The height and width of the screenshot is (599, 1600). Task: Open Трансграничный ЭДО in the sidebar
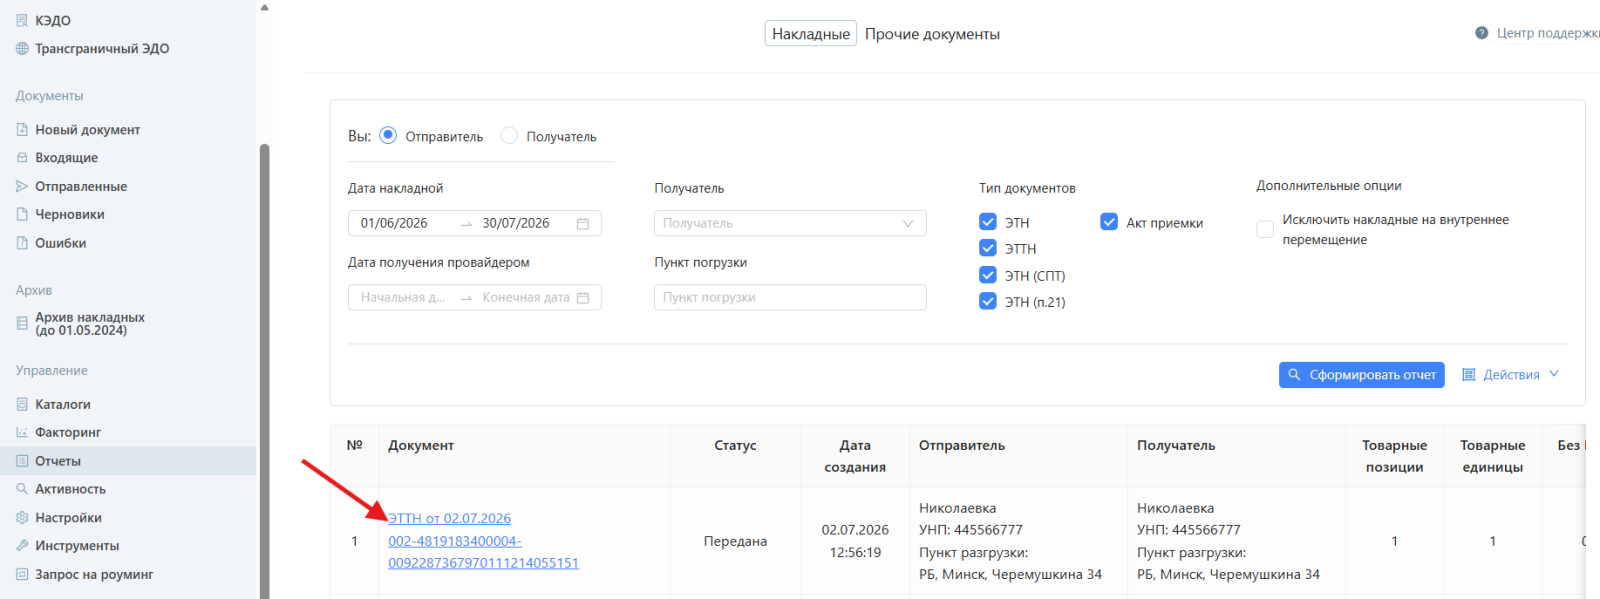click(x=102, y=48)
